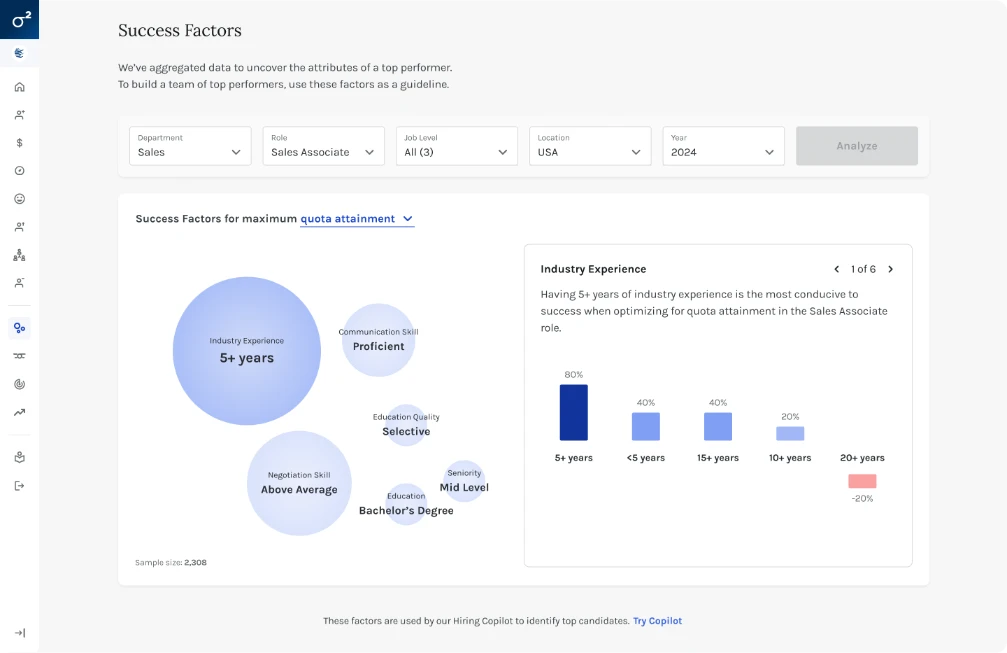Go to previous factor with left chevron
This screenshot has width=1007, height=653.
pos(836,269)
